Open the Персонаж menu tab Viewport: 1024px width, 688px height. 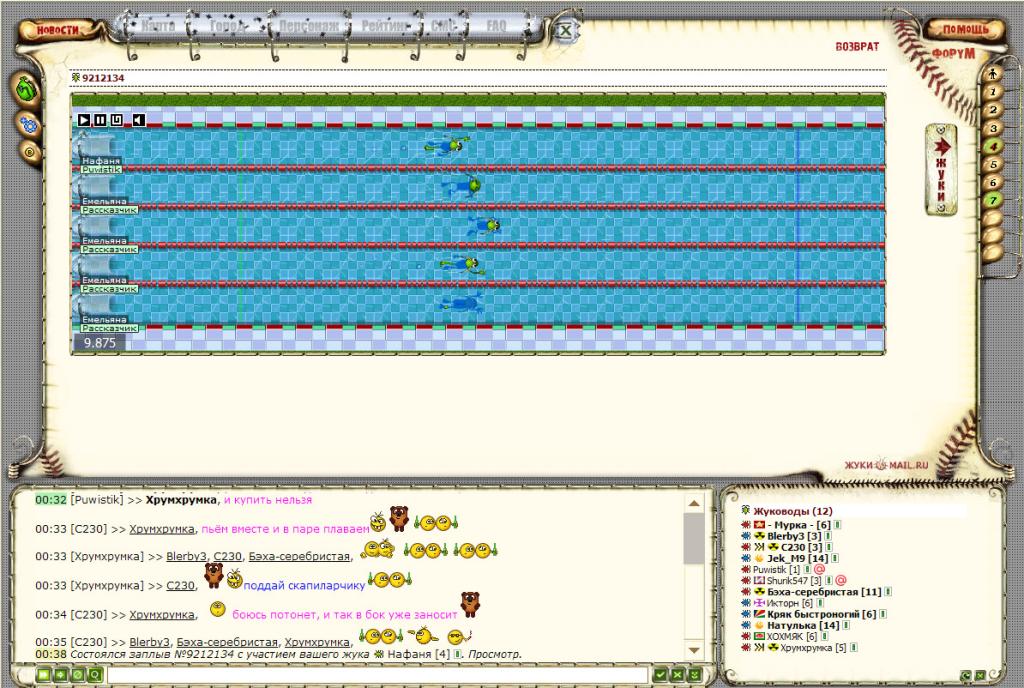point(307,26)
